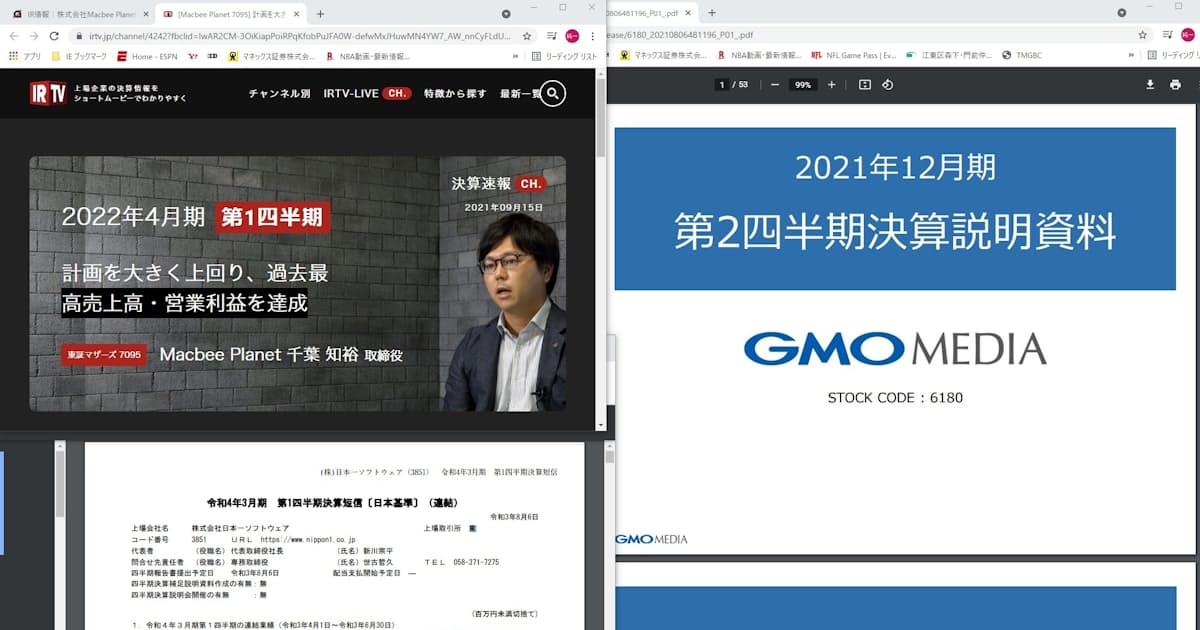Screen dimensions: 1200x630
Task: Open new tab in left browser window
Action: 320,14
